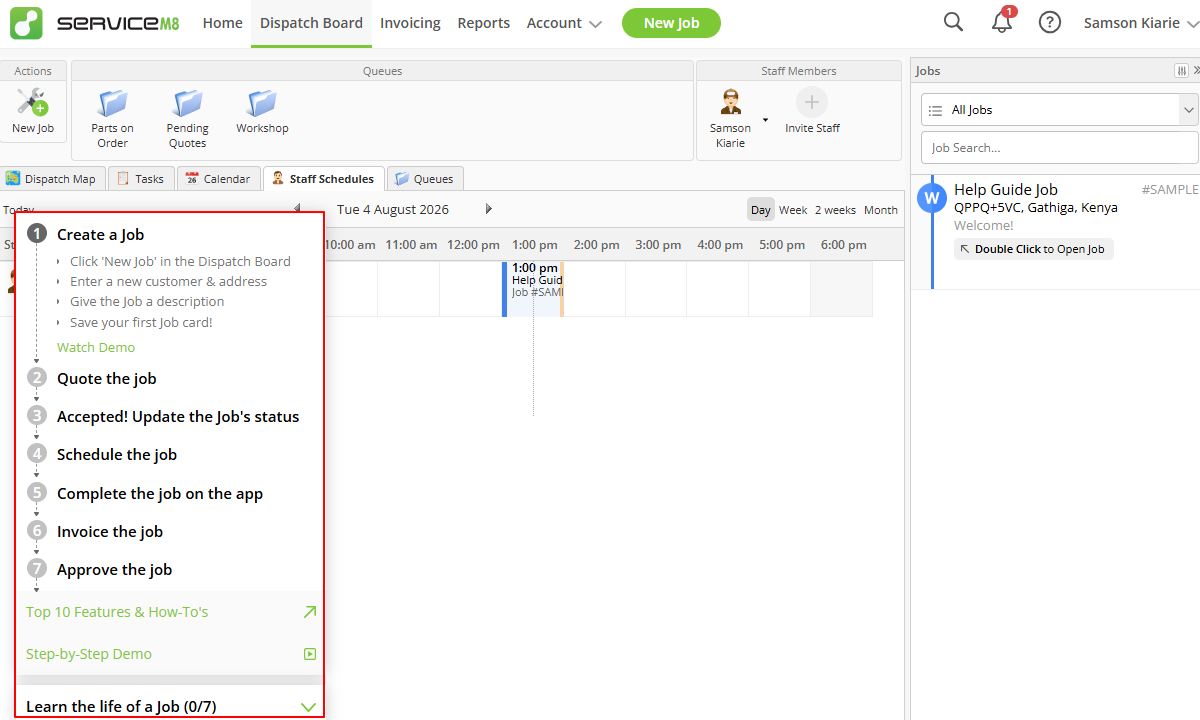Click the Invite Staff plus icon
This screenshot has height=720, width=1200.
click(x=812, y=102)
